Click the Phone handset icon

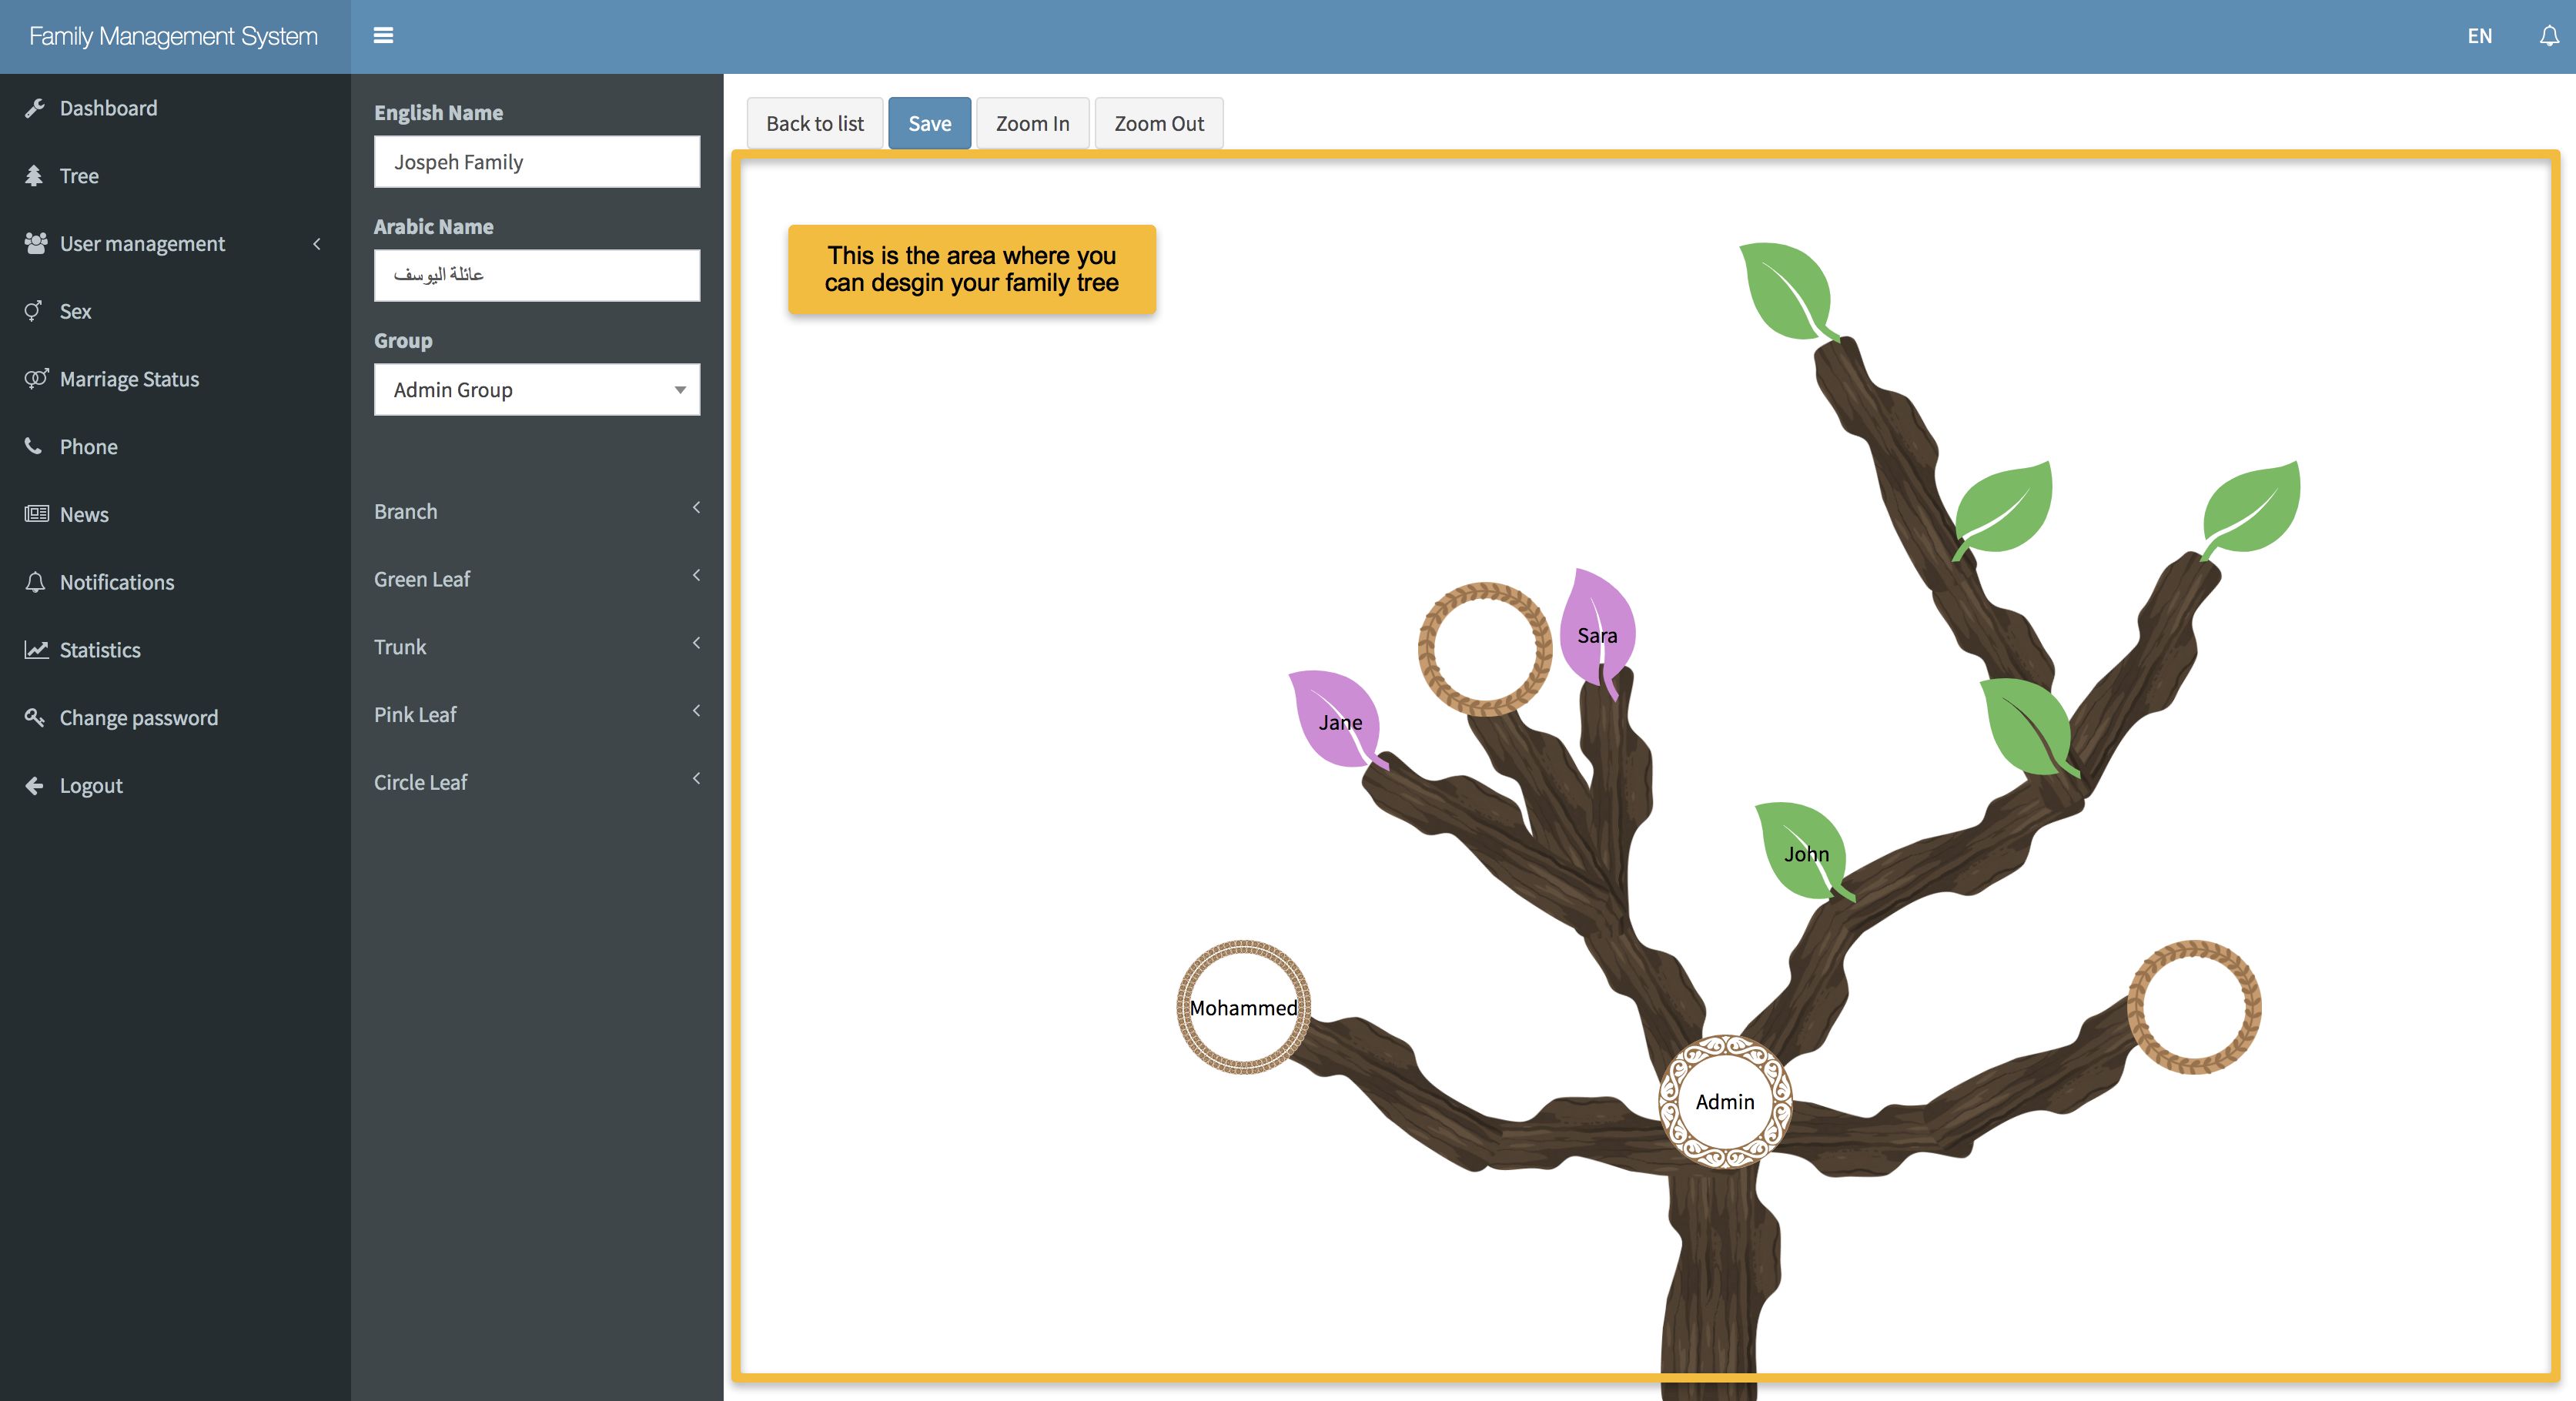pos(33,446)
